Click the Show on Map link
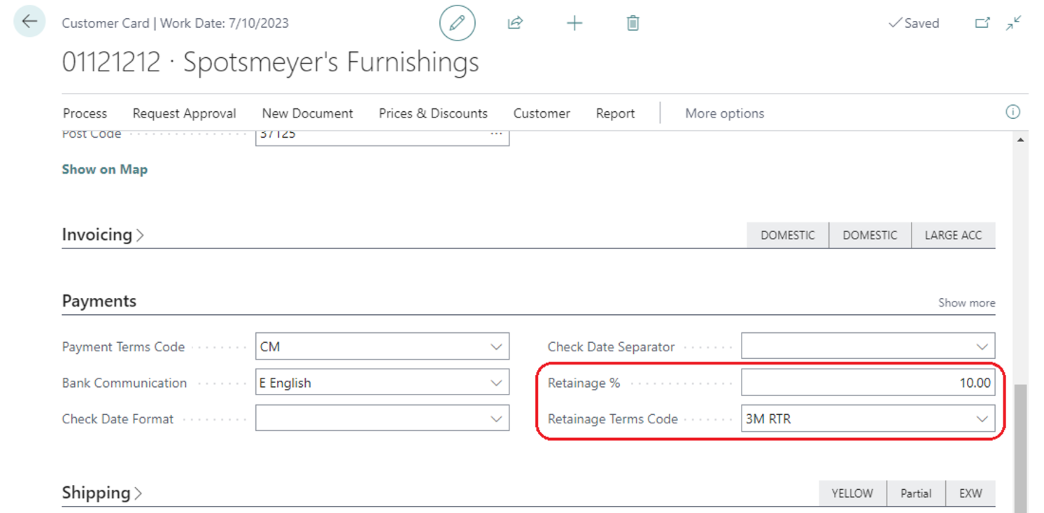The image size is (1044, 513). pyautogui.click(x=105, y=169)
